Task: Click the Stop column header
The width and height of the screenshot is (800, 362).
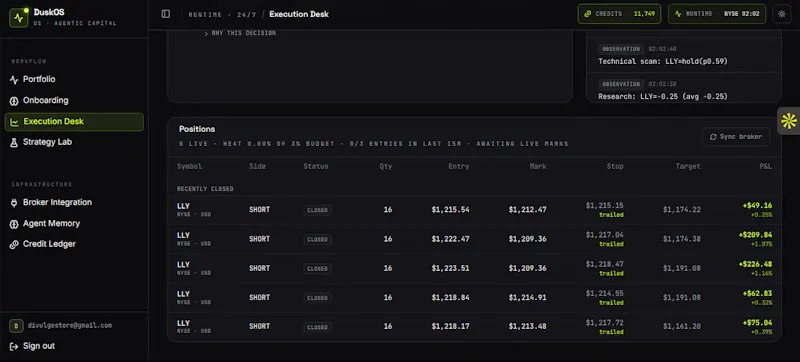Action: [x=615, y=167]
